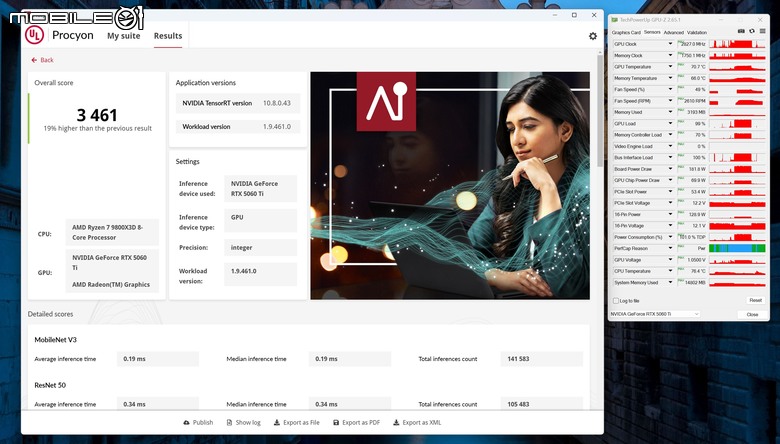Screen dimensions: 780x444
Task: Open Procyon settings gear icon
Action: click(x=592, y=36)
